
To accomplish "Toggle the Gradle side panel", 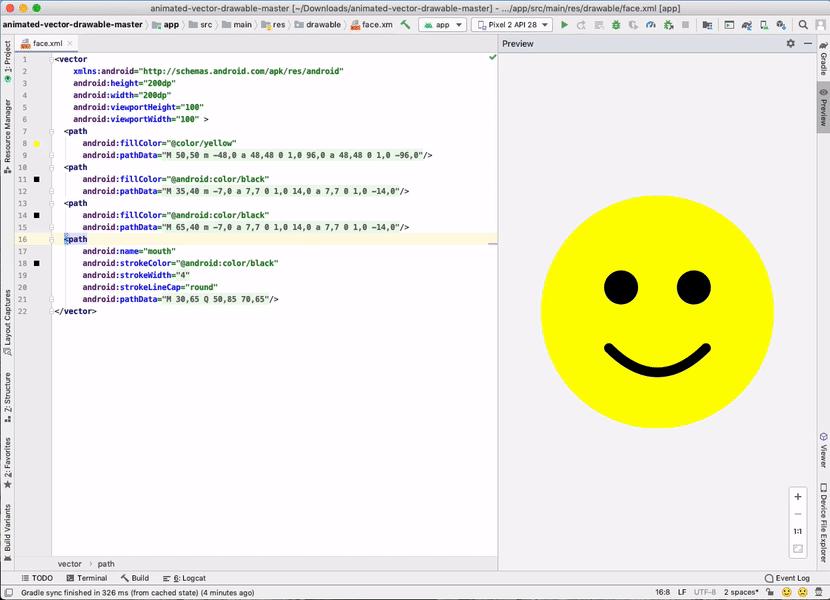I will point(823,58).
